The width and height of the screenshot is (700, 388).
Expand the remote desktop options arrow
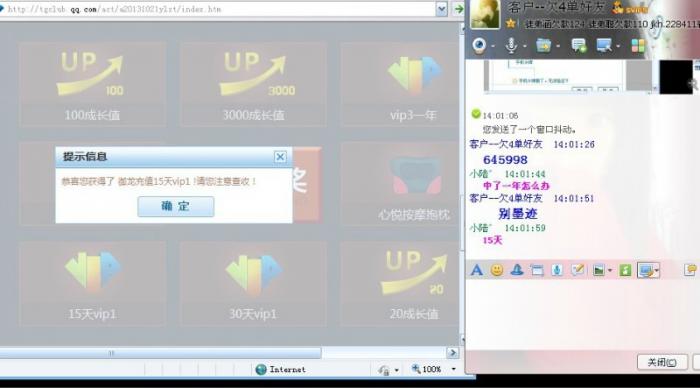[x=618, y=46]
